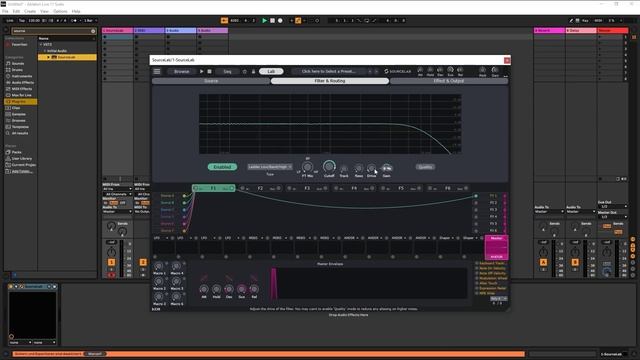Click the lock icon in SourceLab toolbar
Image resolution: width=640 pixels, height=360 pixels.
click(253, 71)
